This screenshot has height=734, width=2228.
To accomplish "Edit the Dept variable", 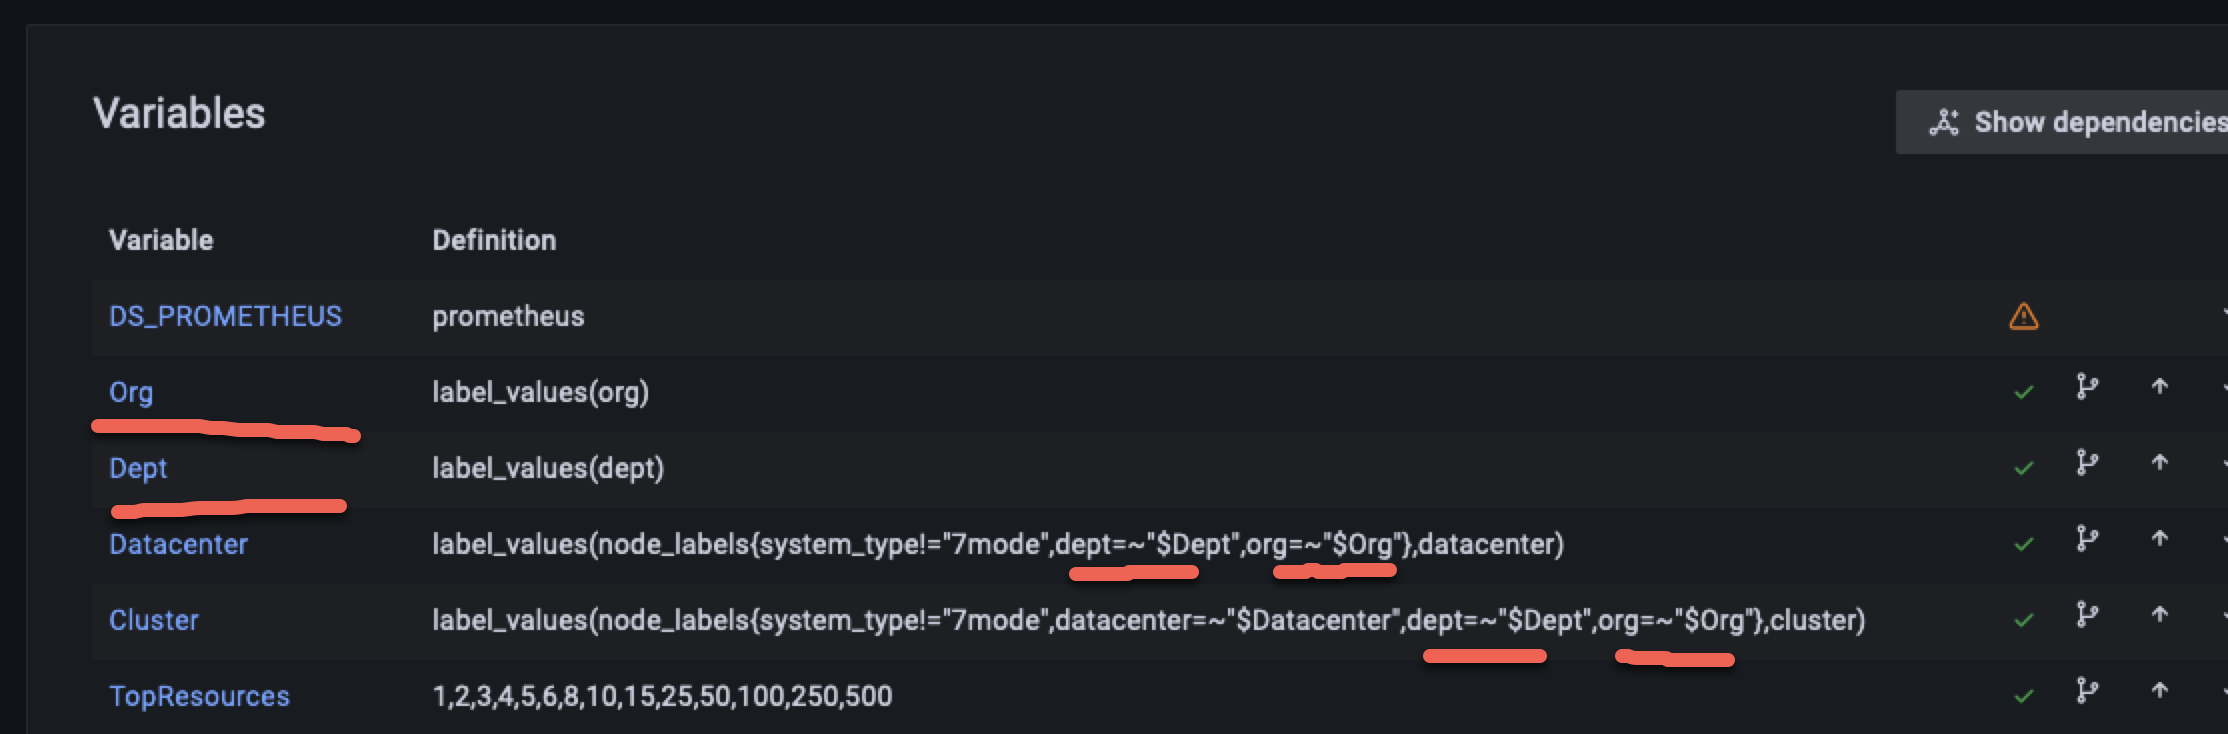I will (x=138, y=469).
